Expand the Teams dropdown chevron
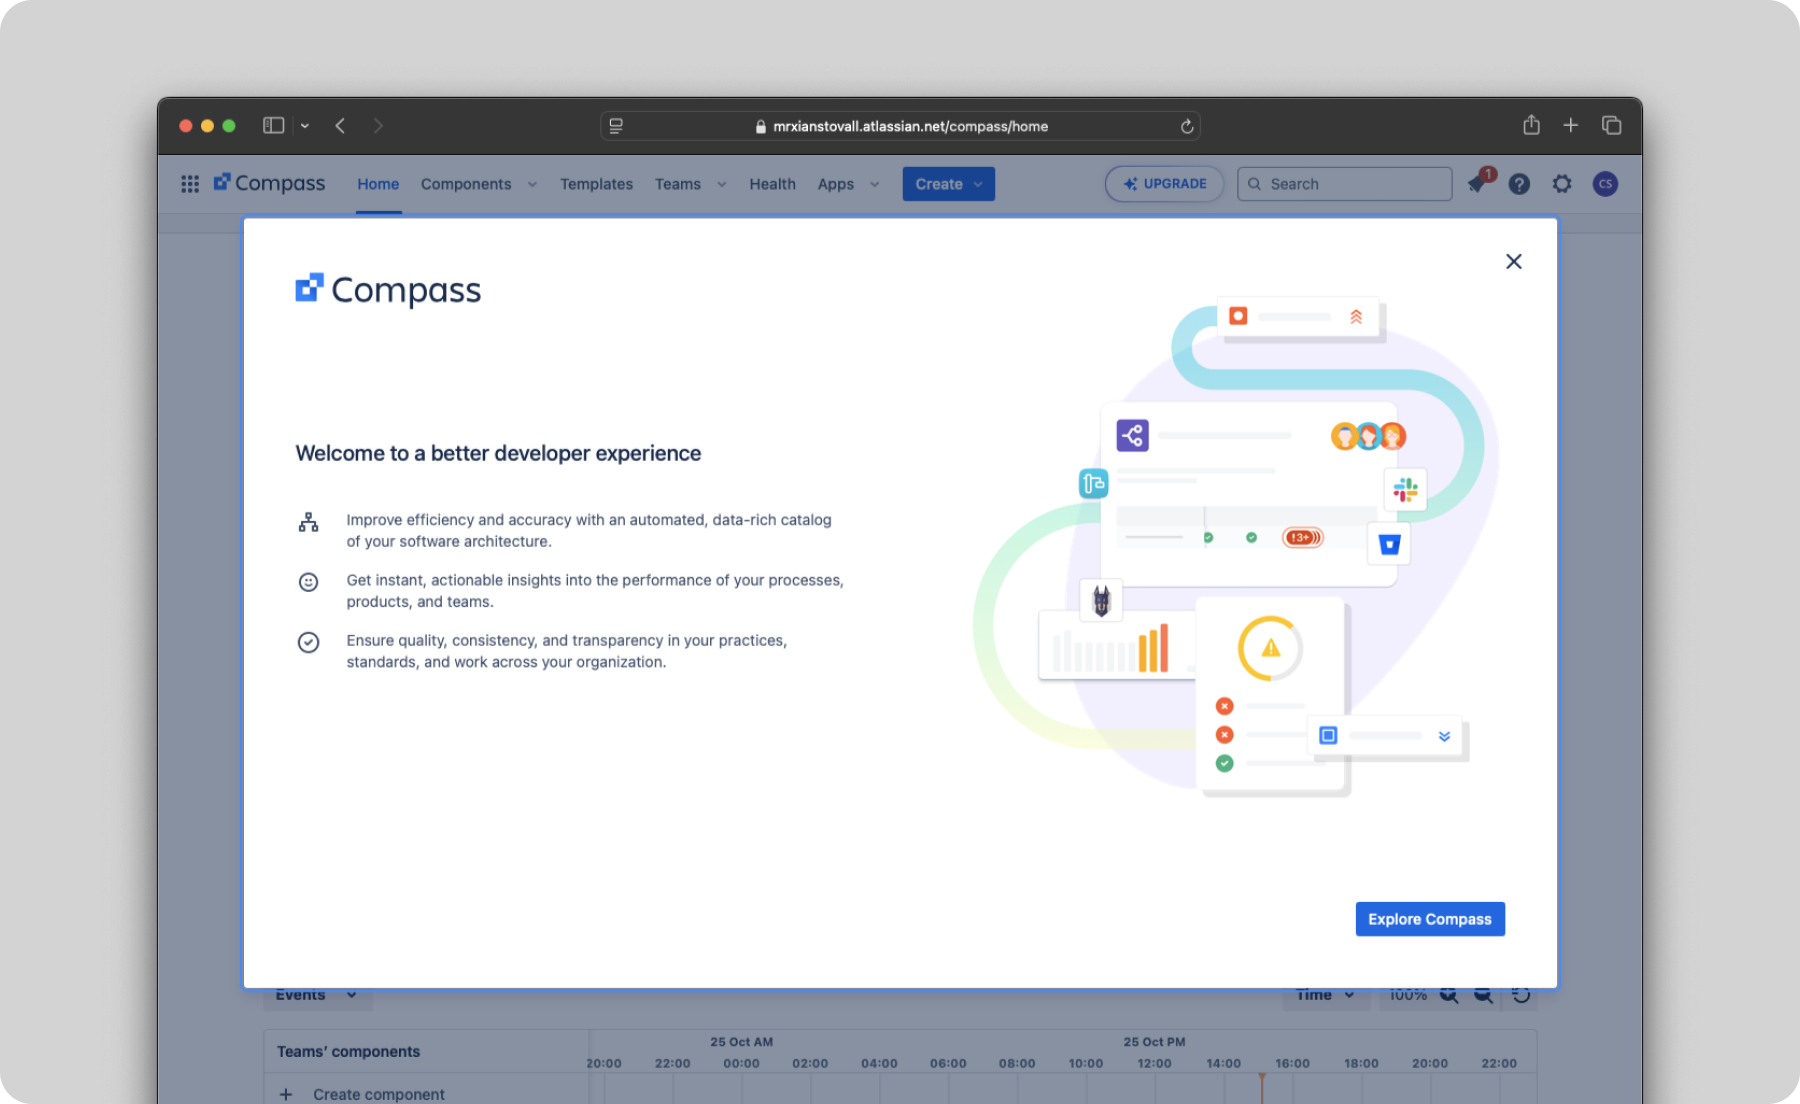 point(721,185)
